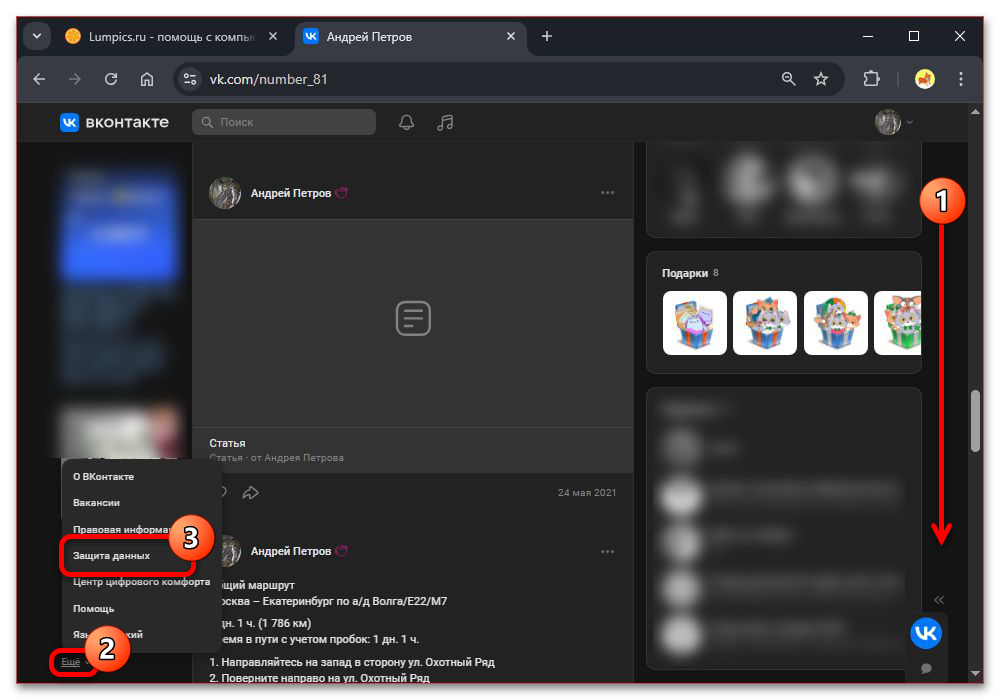Bookmark this page with star icon
The width and height of the screenshot is (1000, 700).
click(x=821, y=79)
